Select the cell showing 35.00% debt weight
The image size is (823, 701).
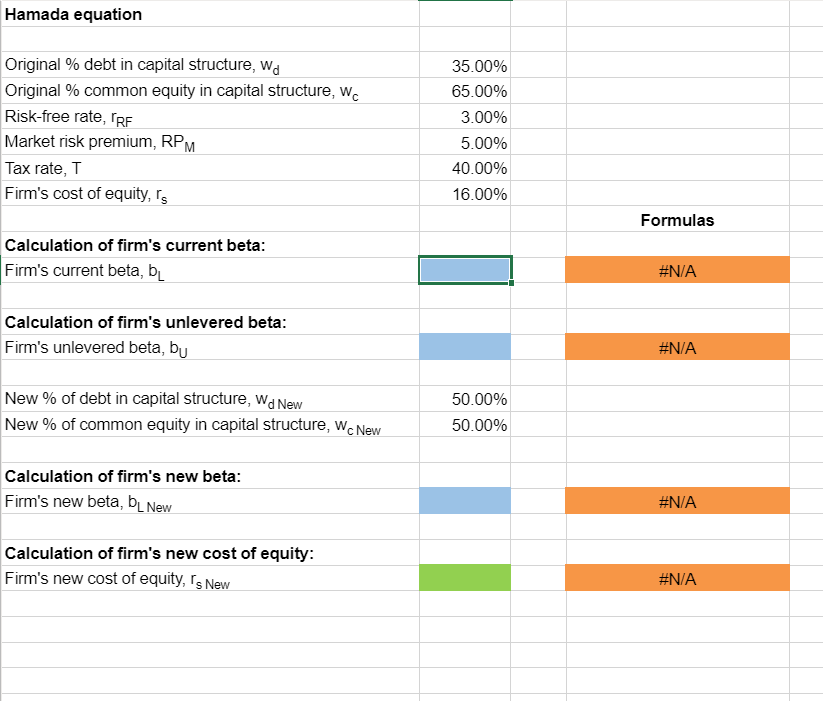464,65
